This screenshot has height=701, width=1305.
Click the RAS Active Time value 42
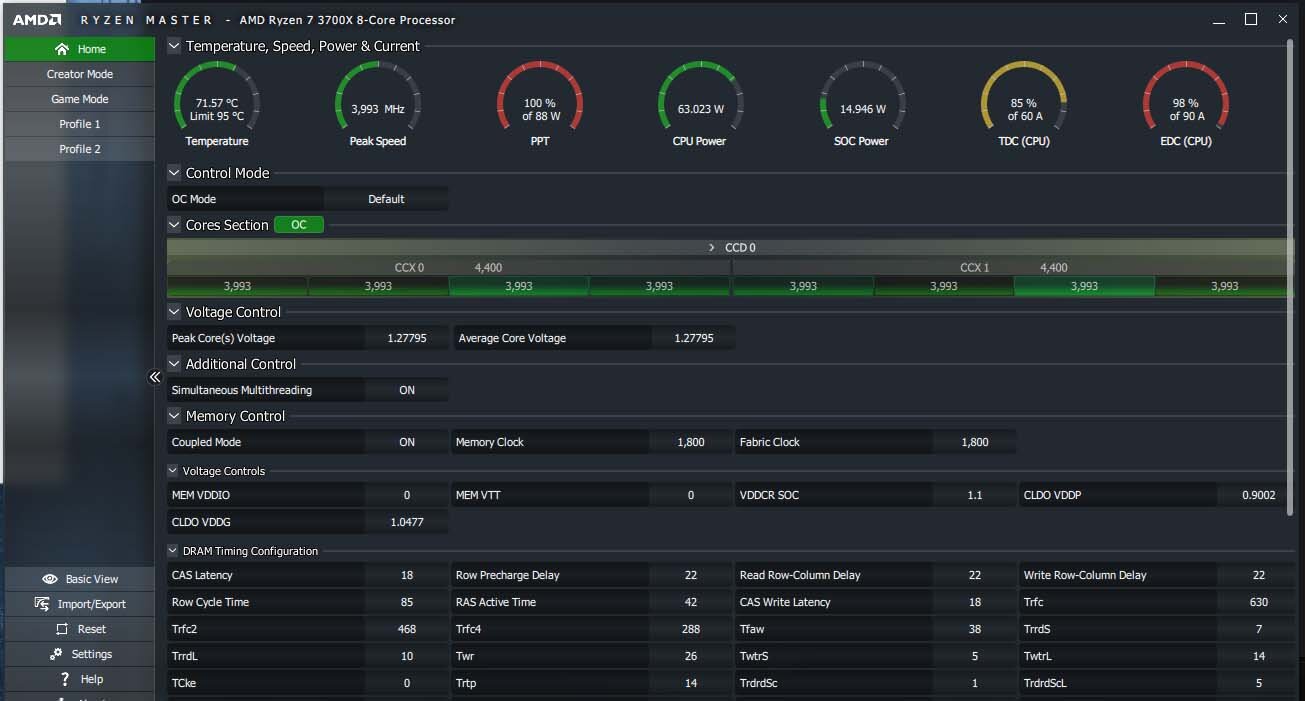click(x=691, y=602)
